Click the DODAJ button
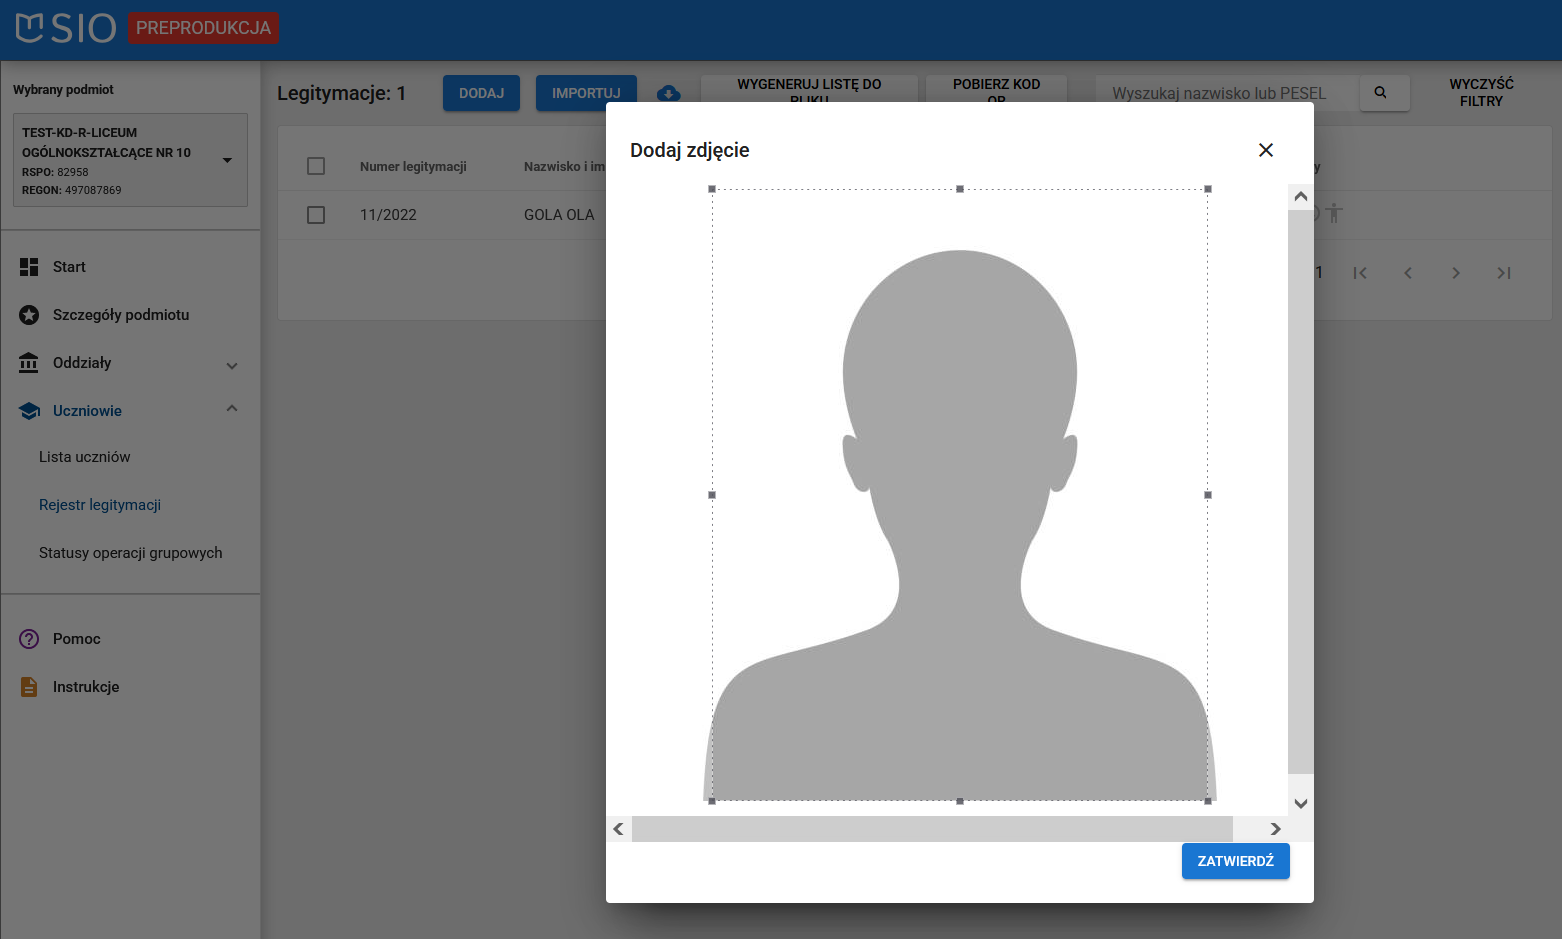Viewport: 1562px width, 939px height. (x=481, y=93)
